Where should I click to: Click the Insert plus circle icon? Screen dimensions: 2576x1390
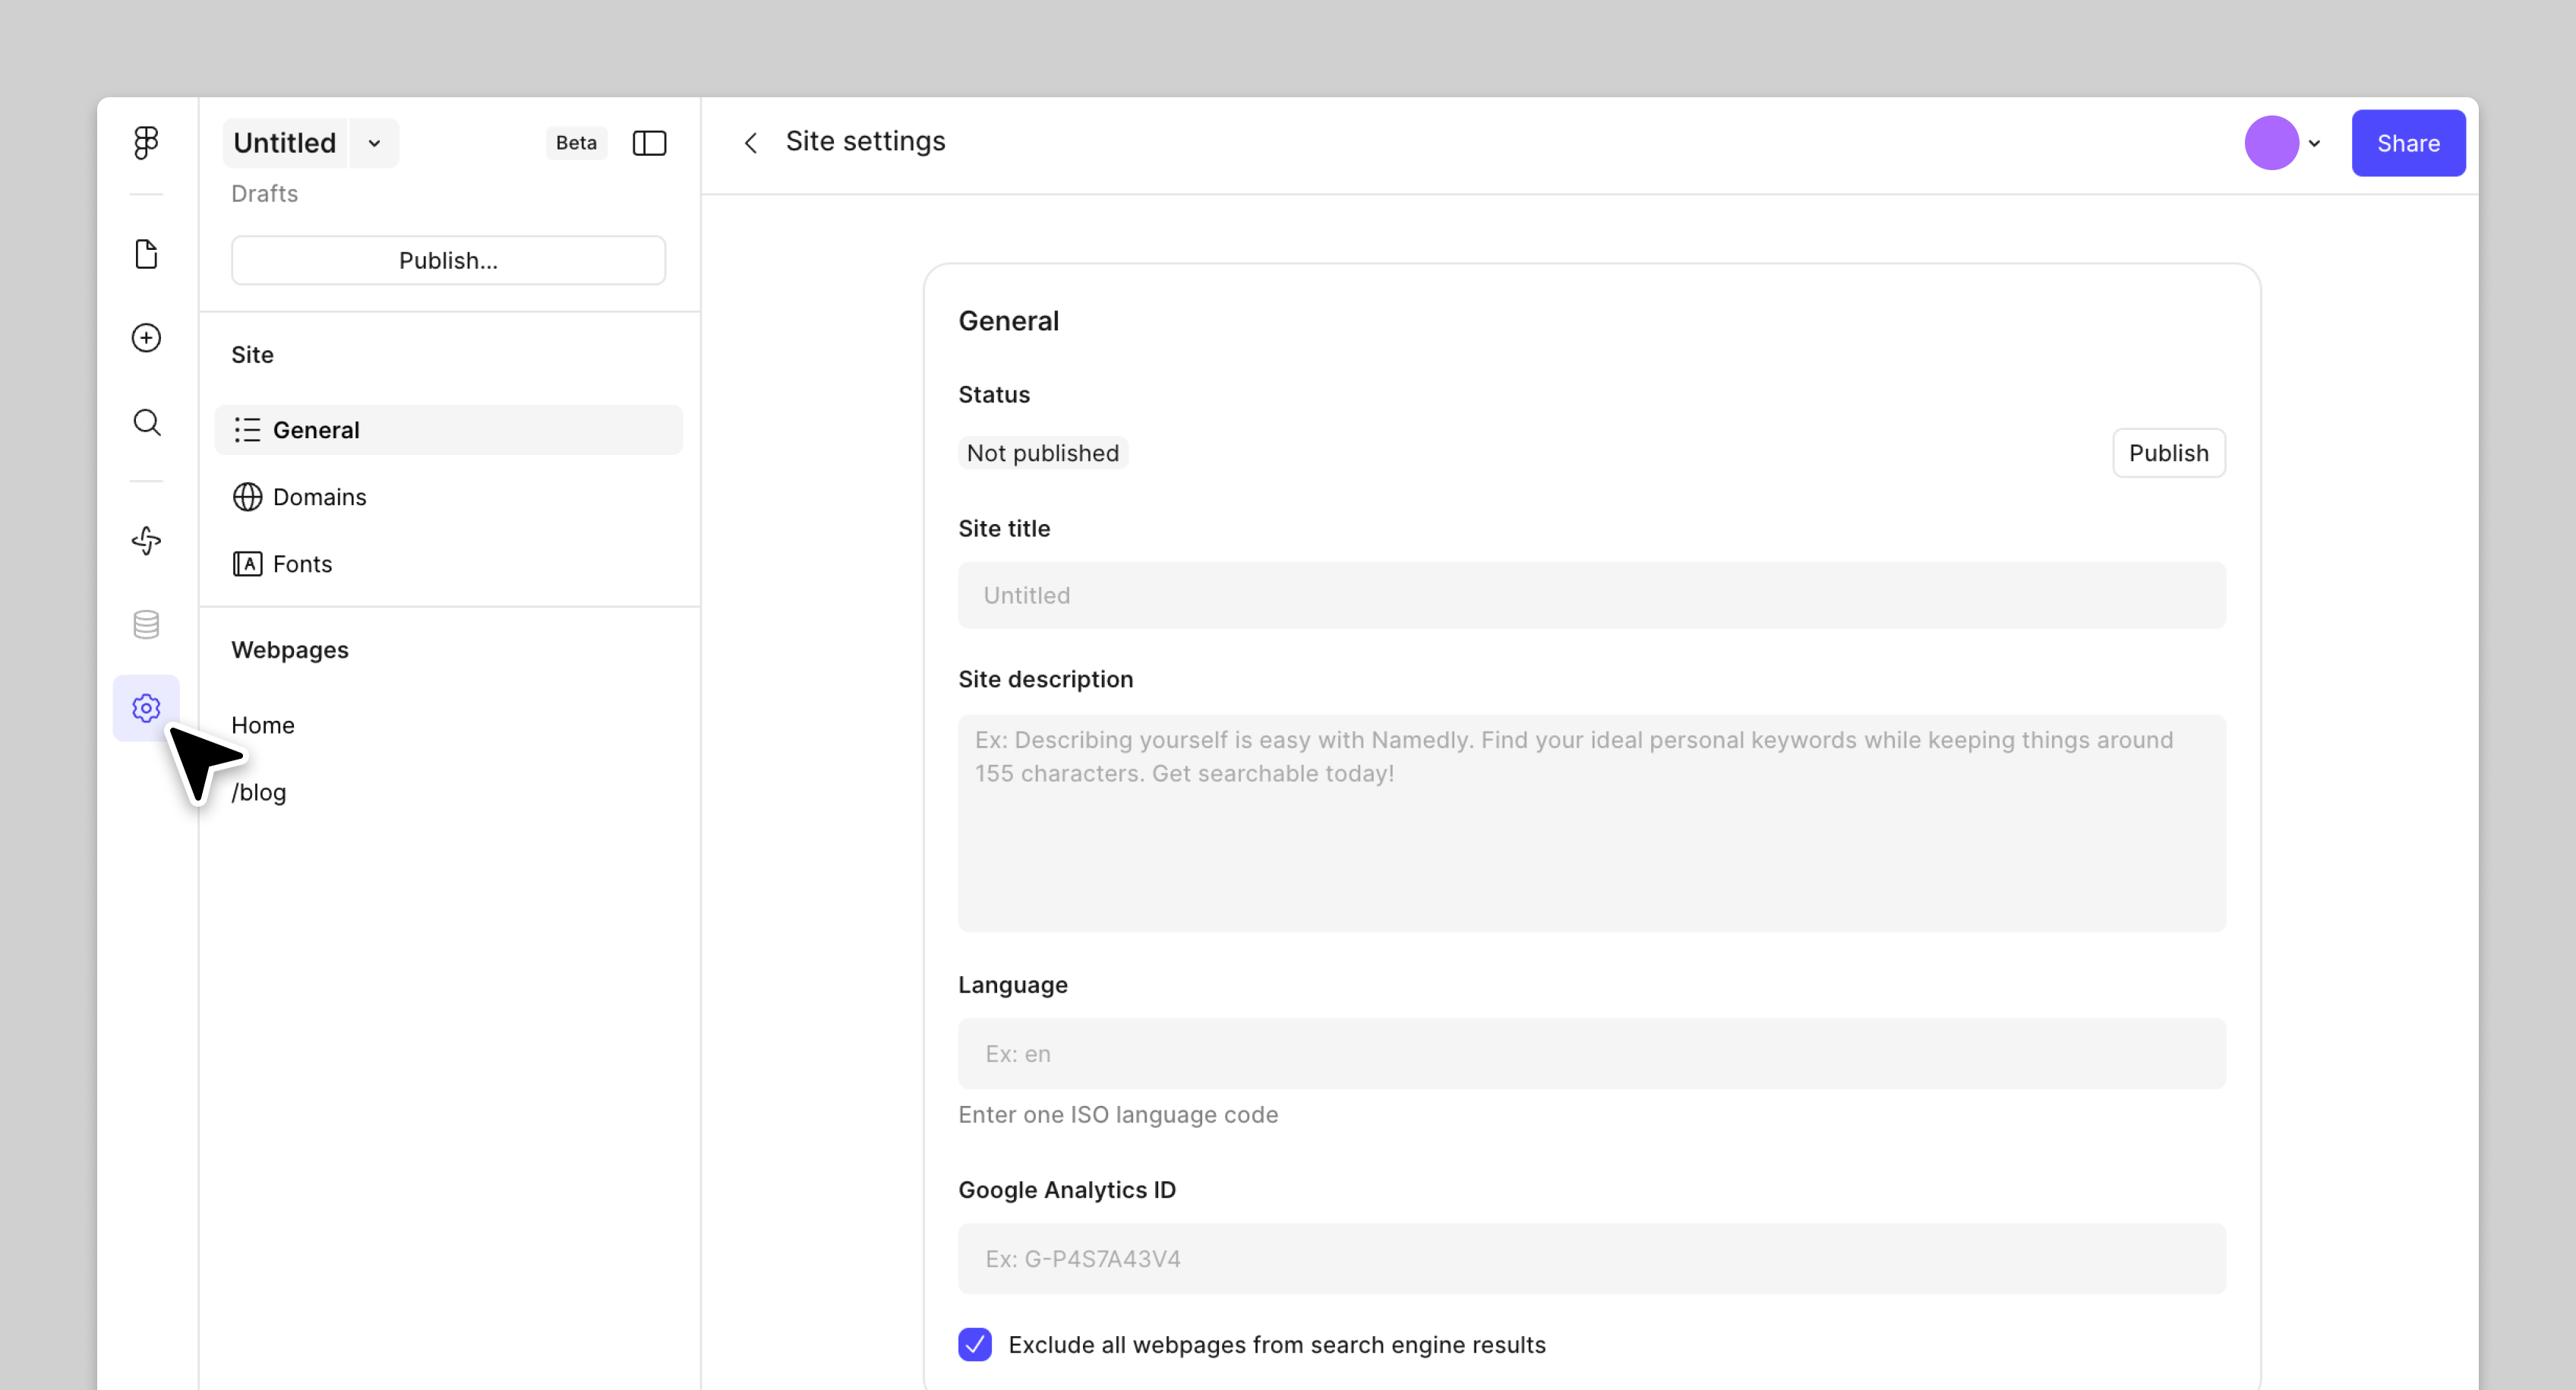[146, 338]
